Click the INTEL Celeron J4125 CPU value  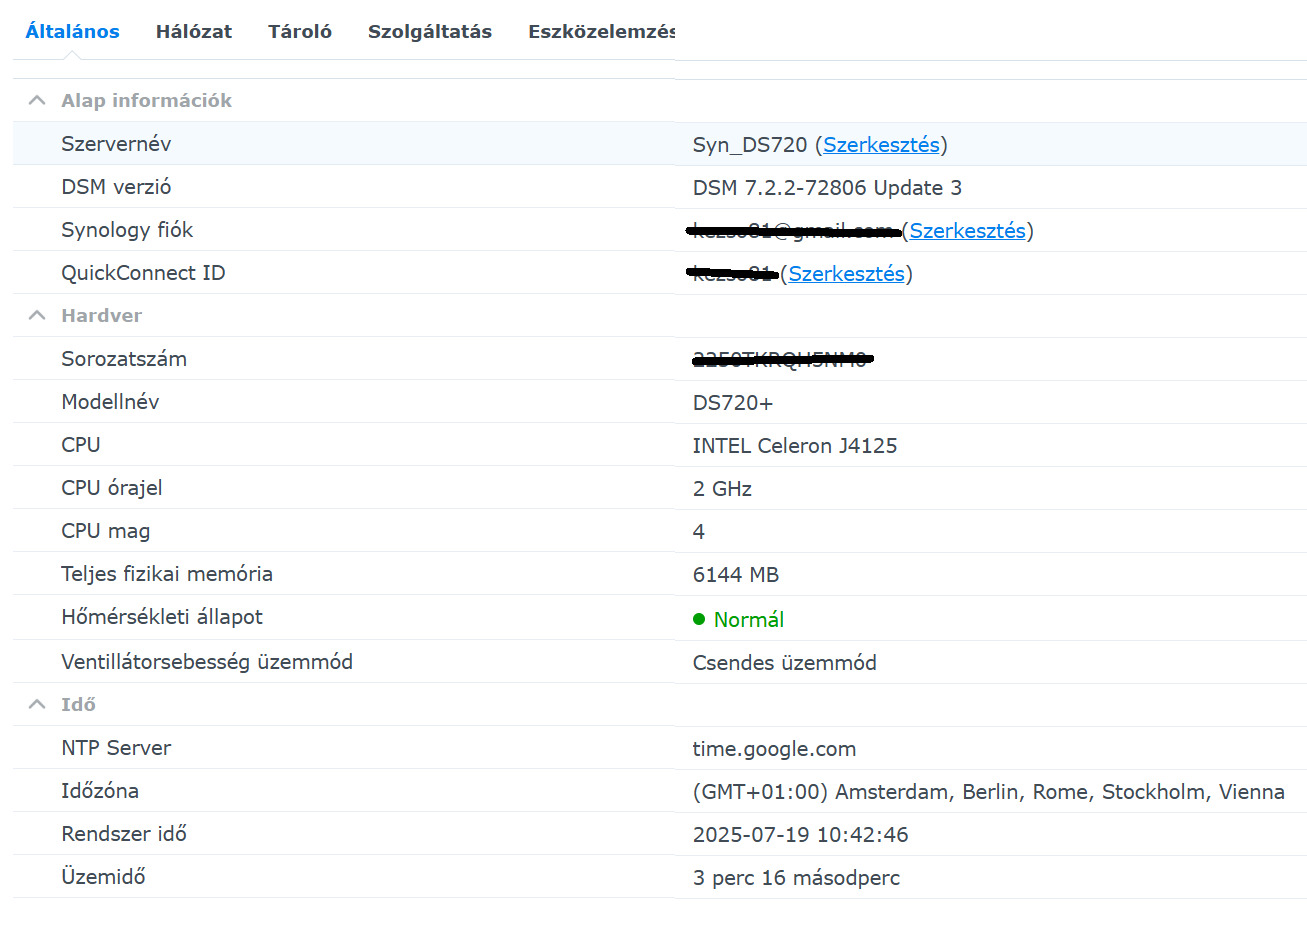click(794, 446)
